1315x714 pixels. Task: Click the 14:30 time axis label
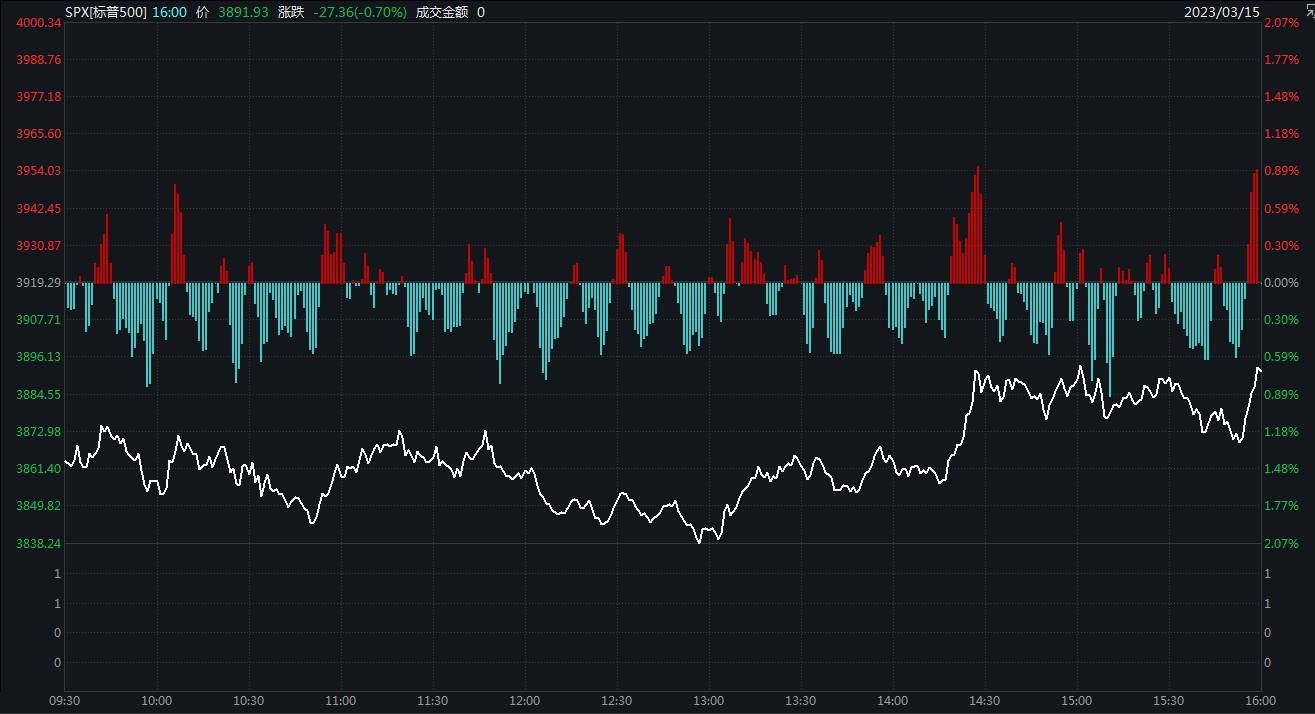pos(984,701)
